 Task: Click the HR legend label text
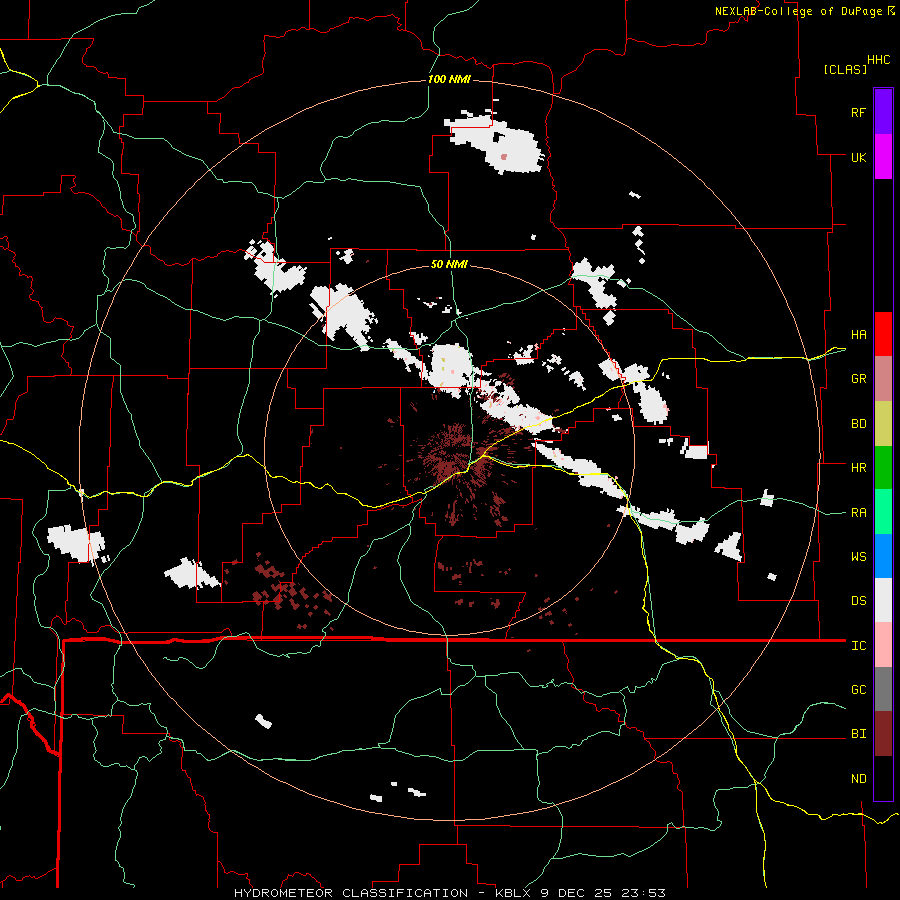(x=858, y=468)
